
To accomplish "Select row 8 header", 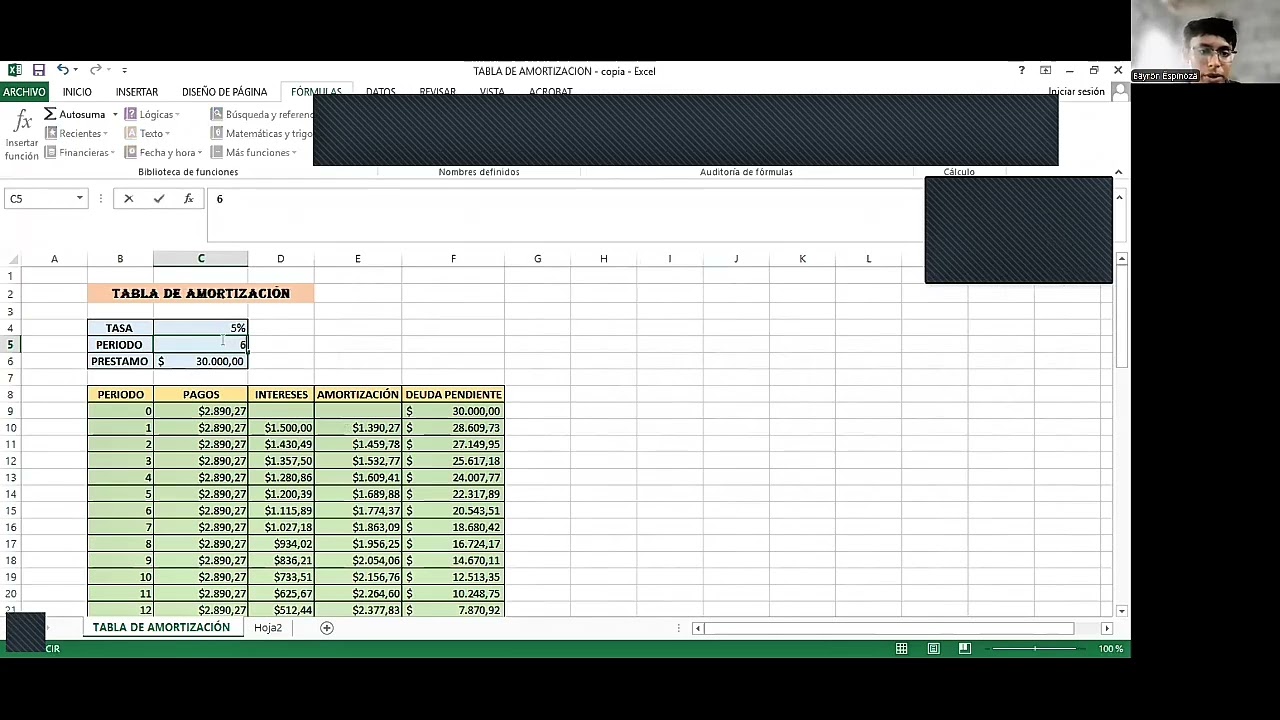I will (x=11, y=395).
